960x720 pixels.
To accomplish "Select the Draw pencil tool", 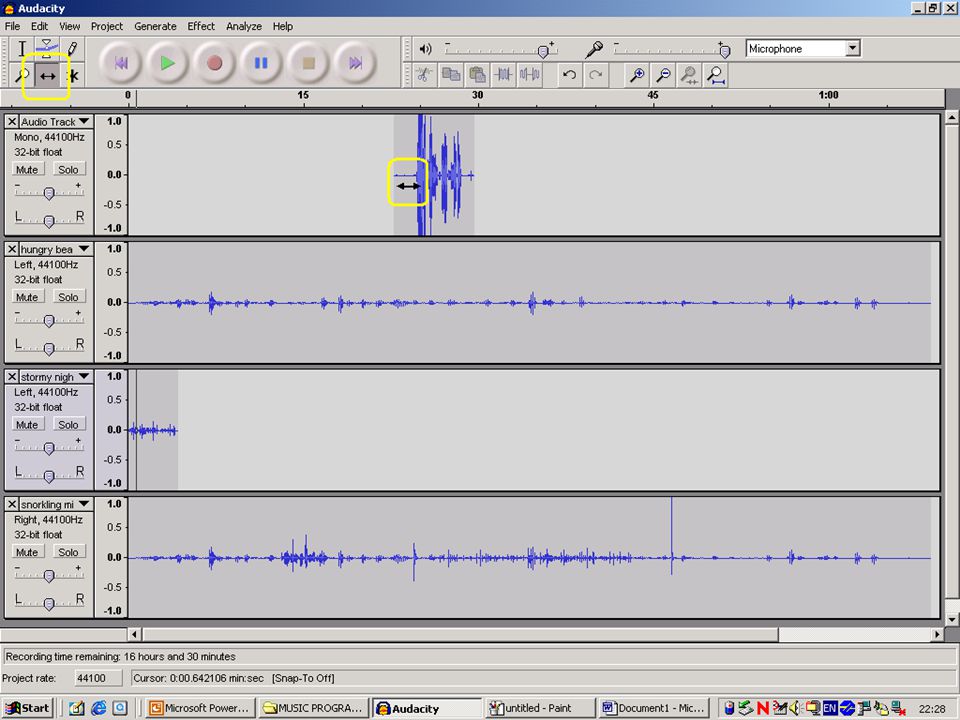I will pos(72,48).
